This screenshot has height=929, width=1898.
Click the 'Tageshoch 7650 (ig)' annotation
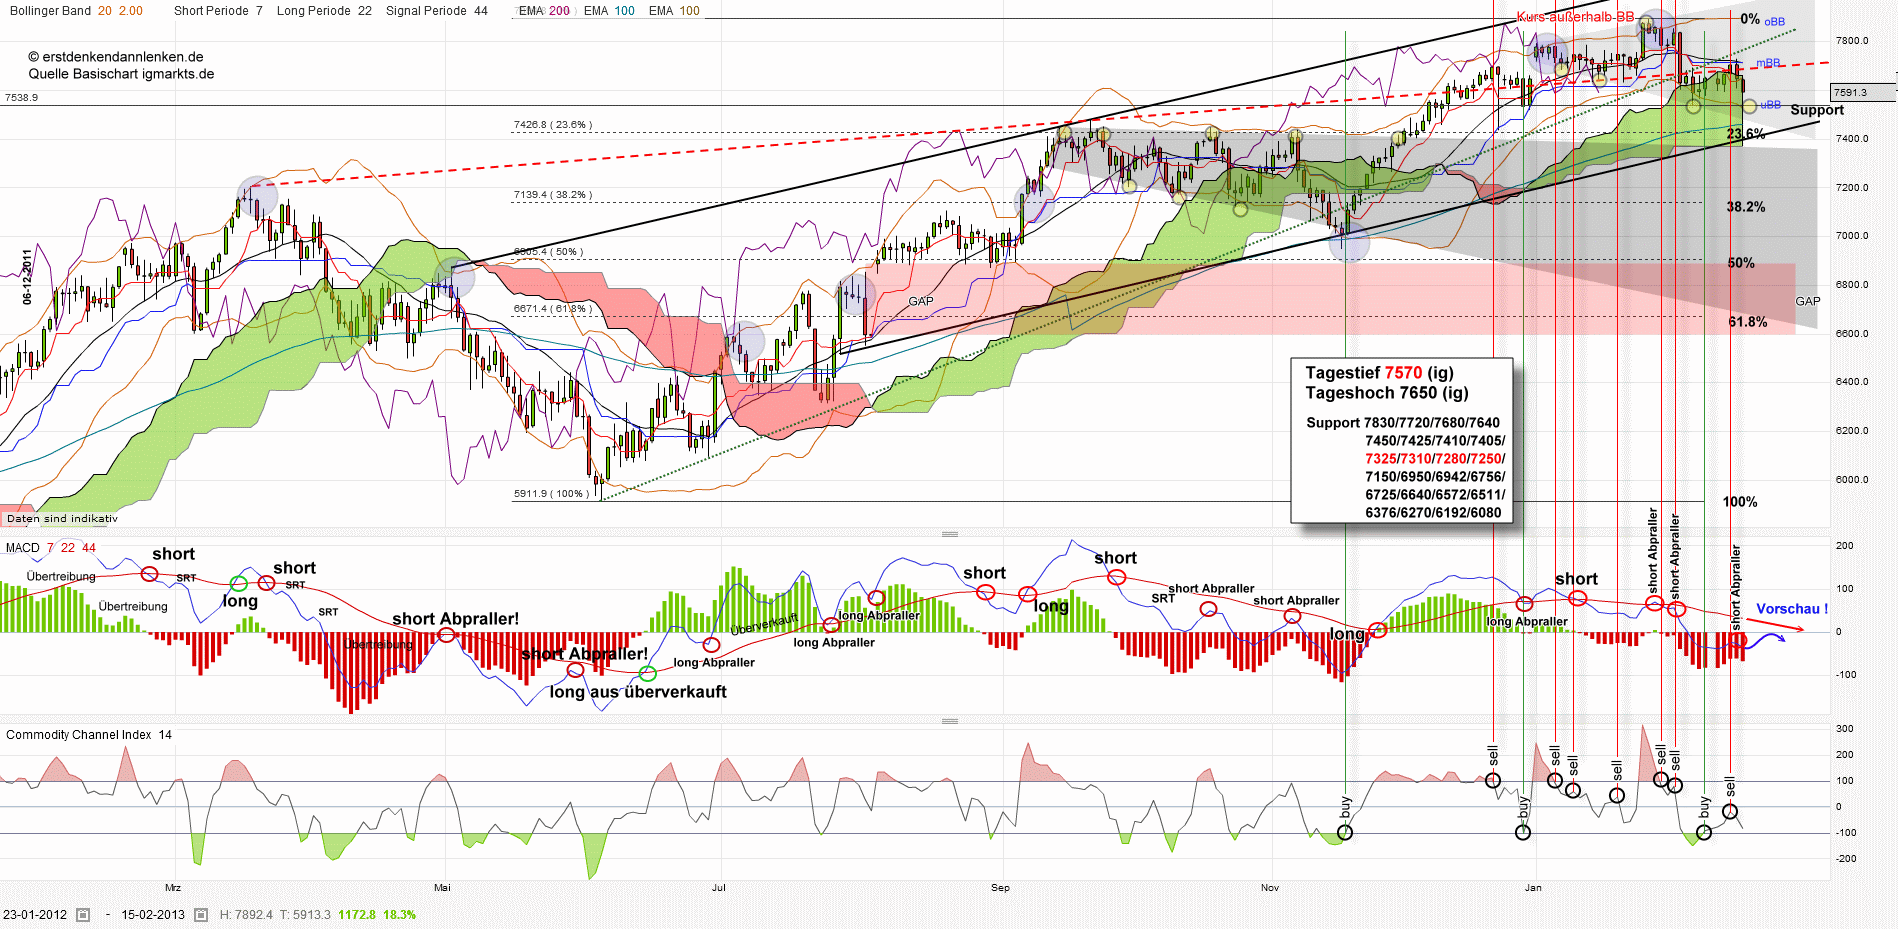coord(1386,393)
